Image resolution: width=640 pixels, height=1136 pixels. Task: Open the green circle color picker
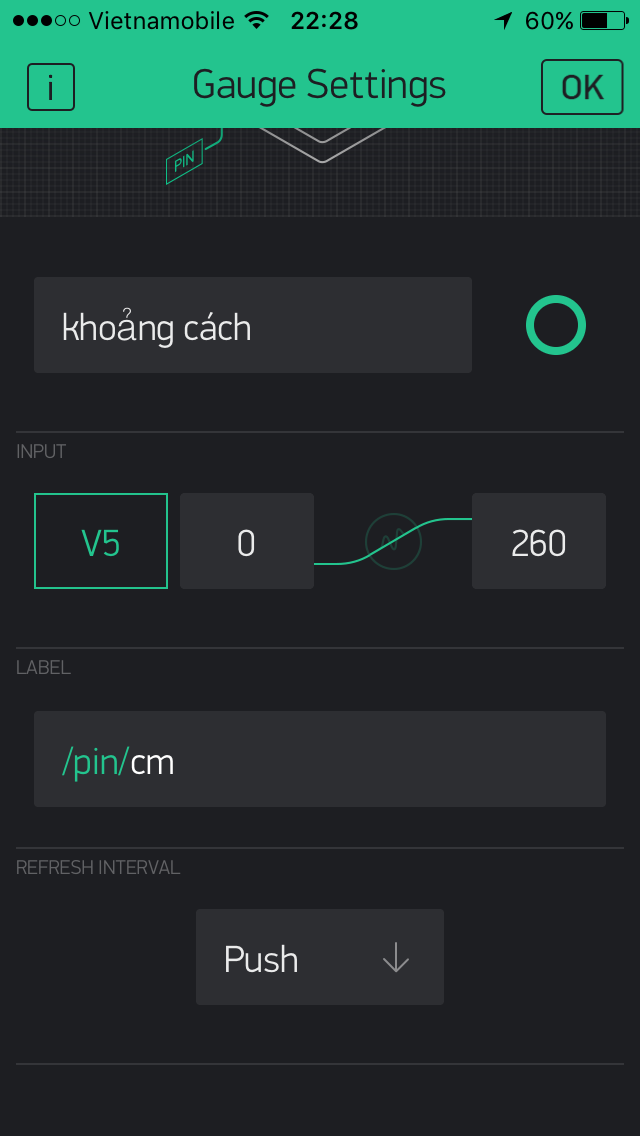tap(555, 325)
